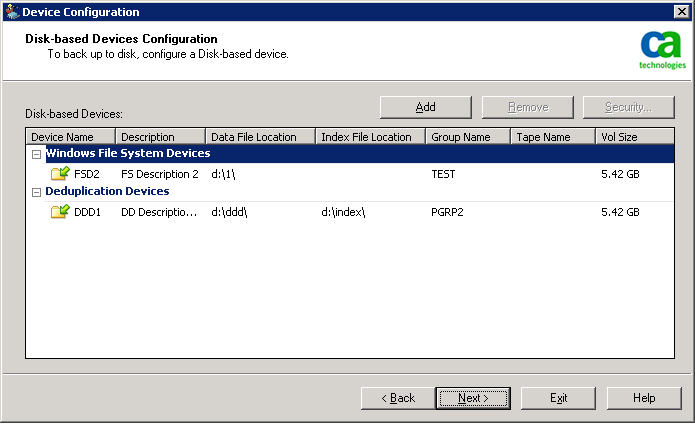Exit the Device Configuration wizard
This screenshot has width=695, height=424.
click(x=559, y=398)
